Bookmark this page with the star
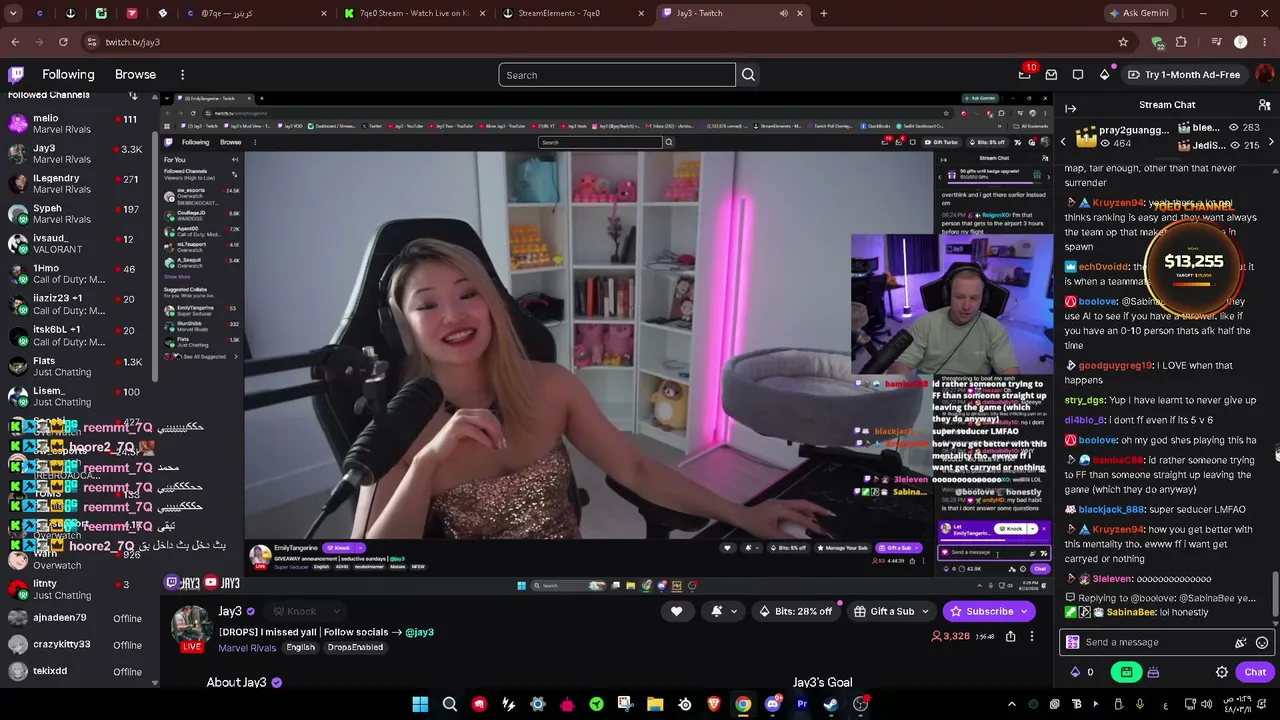The height and width of the screenshot is (720, 1280). tap(1123, 42)
